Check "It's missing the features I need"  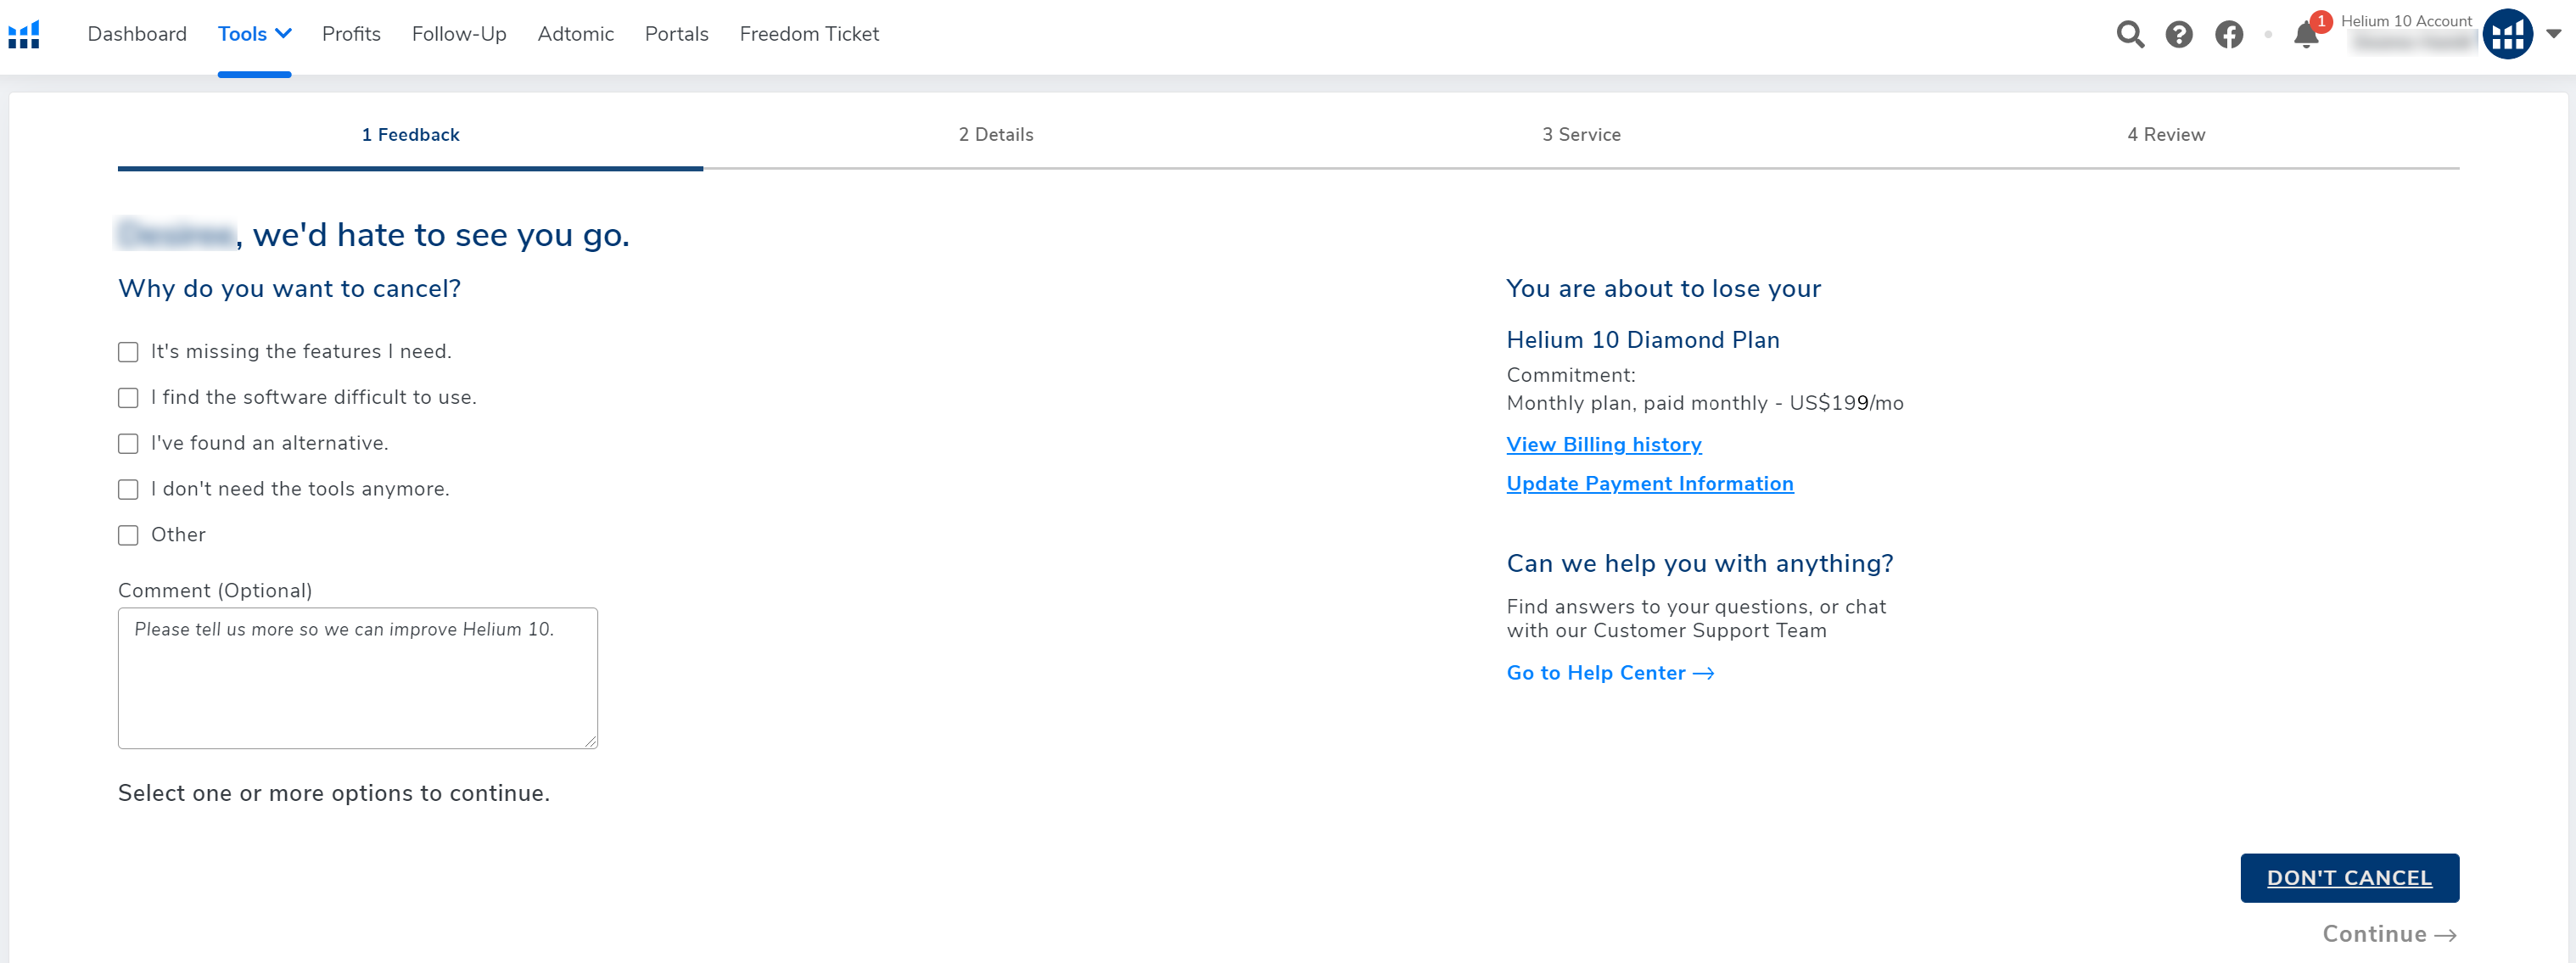(128, 352)
